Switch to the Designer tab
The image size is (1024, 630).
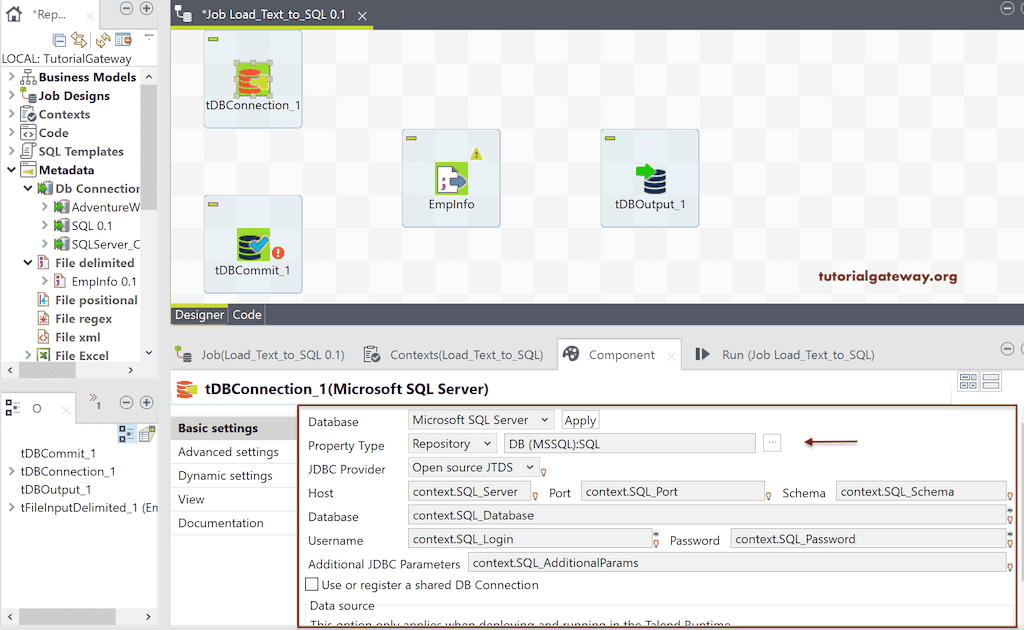[199, 315]
